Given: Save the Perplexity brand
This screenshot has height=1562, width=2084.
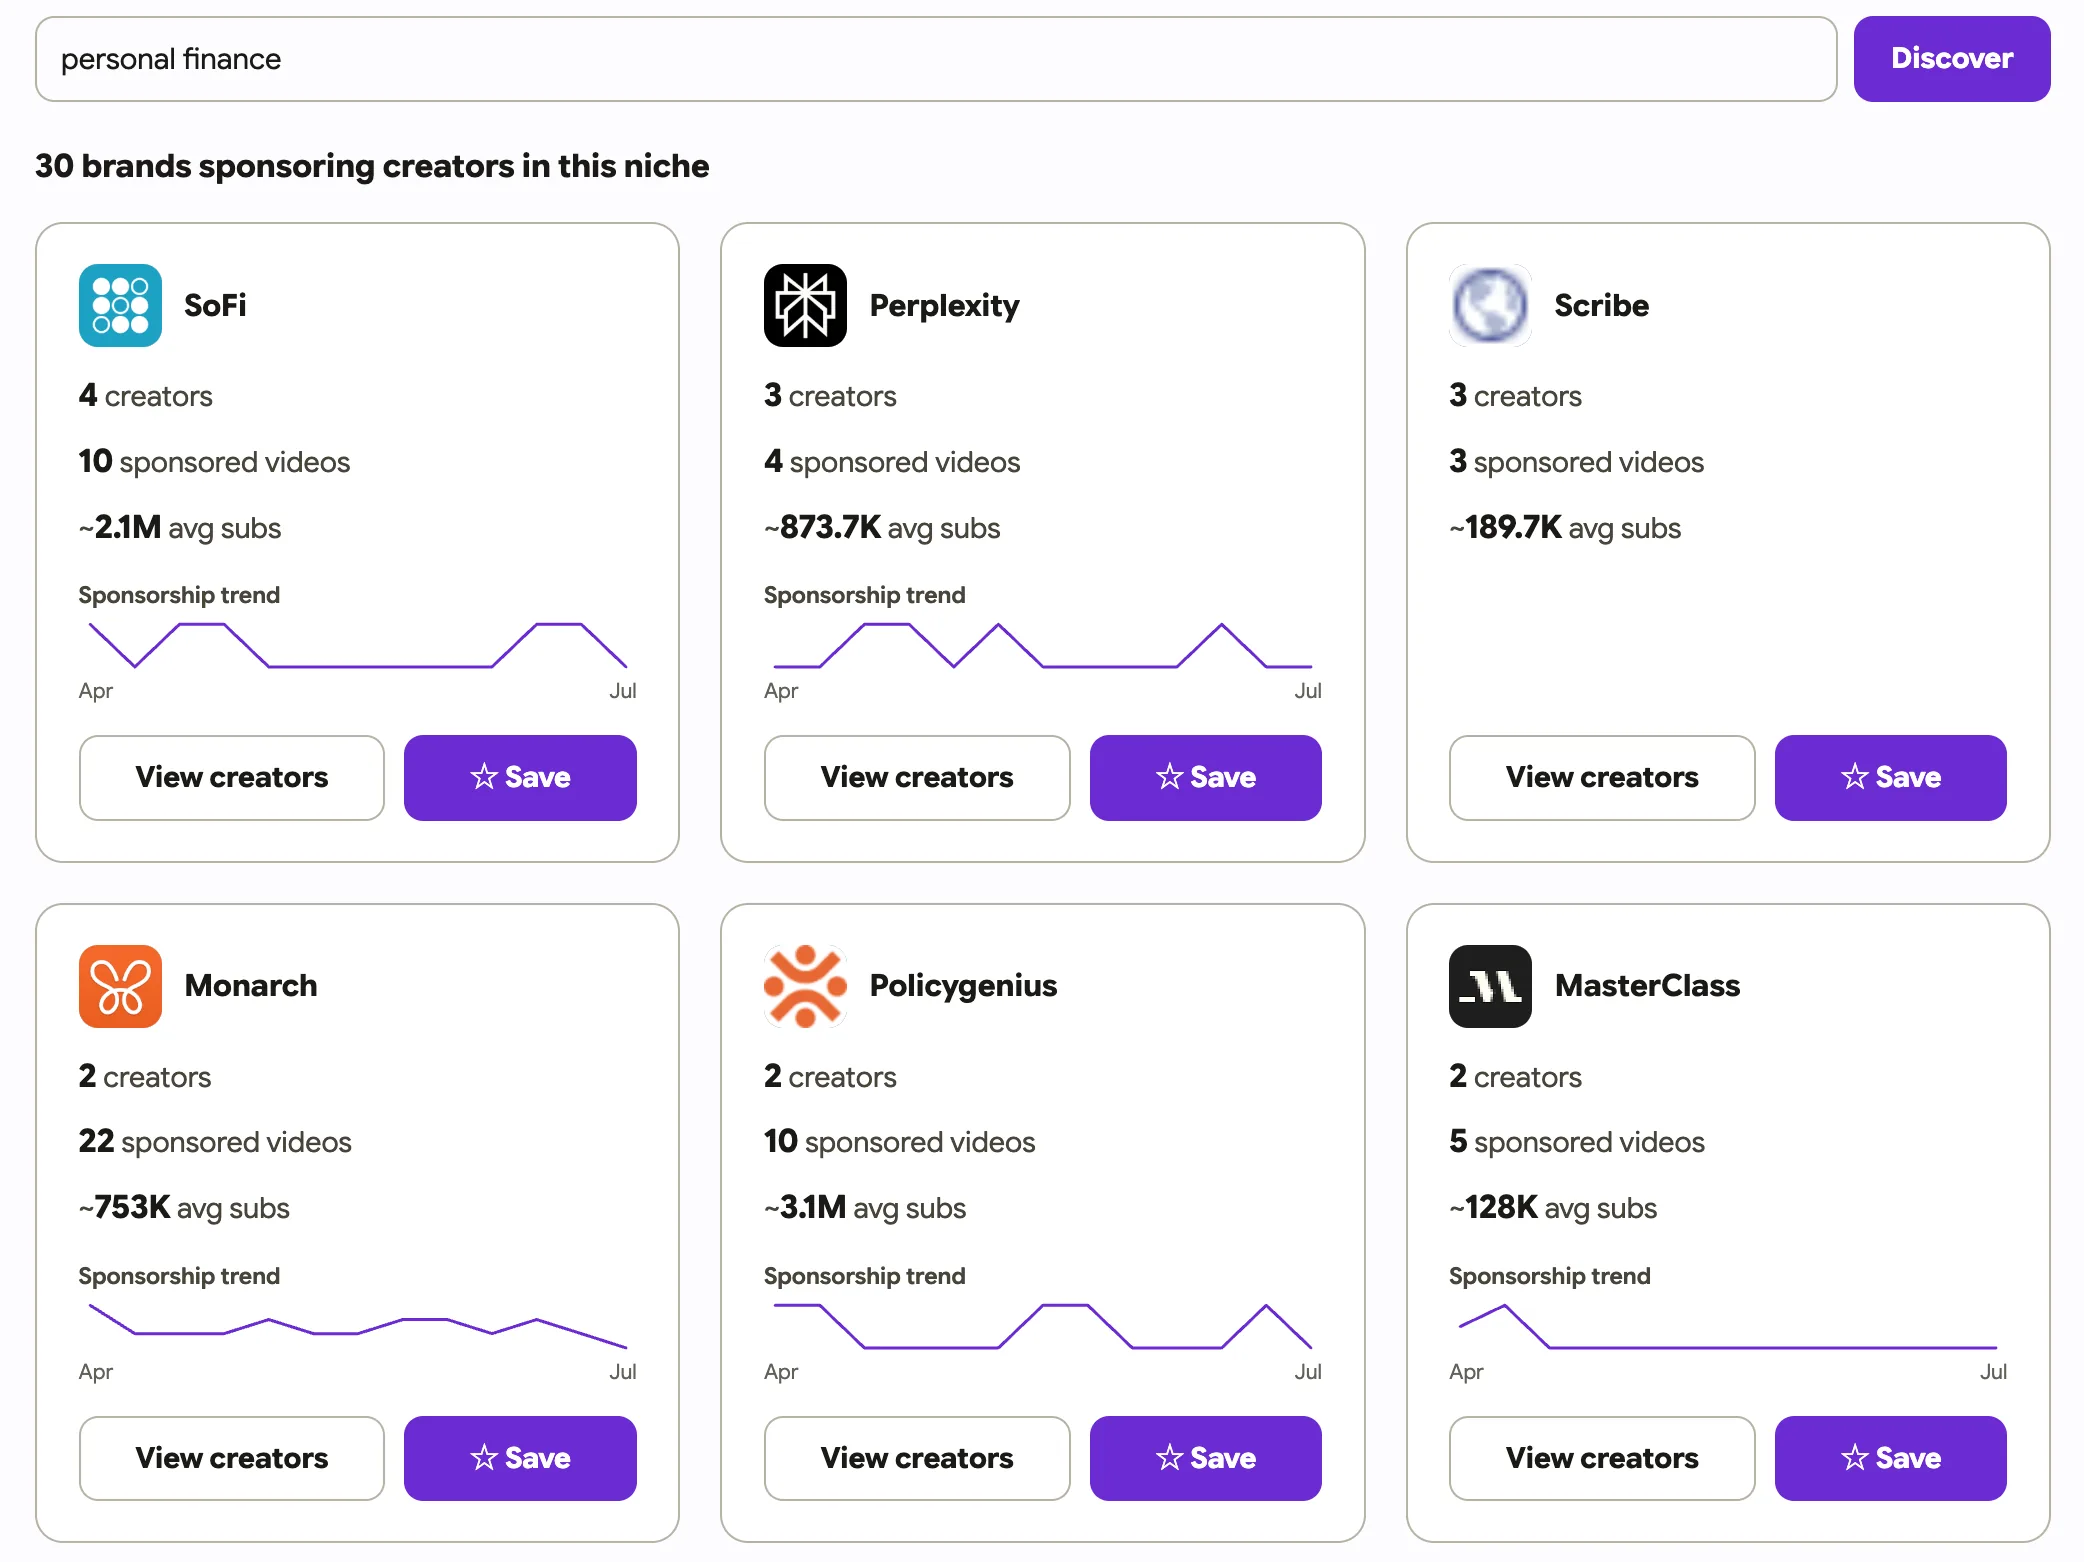Looking at the screenshot, I should 1206,778.
